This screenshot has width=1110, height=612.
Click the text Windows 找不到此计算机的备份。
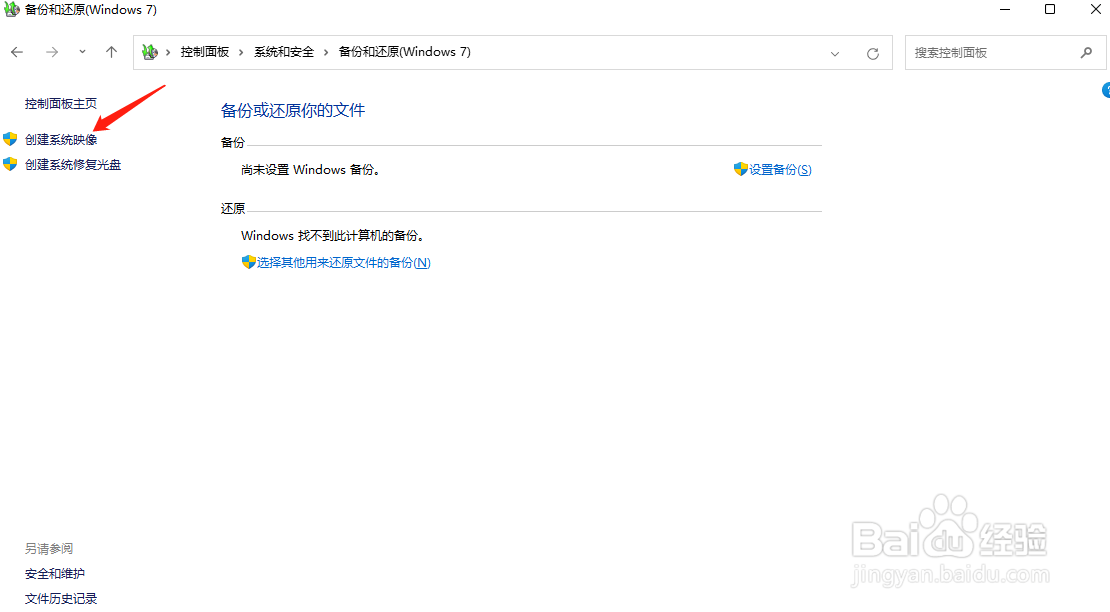tap(333, 236)
